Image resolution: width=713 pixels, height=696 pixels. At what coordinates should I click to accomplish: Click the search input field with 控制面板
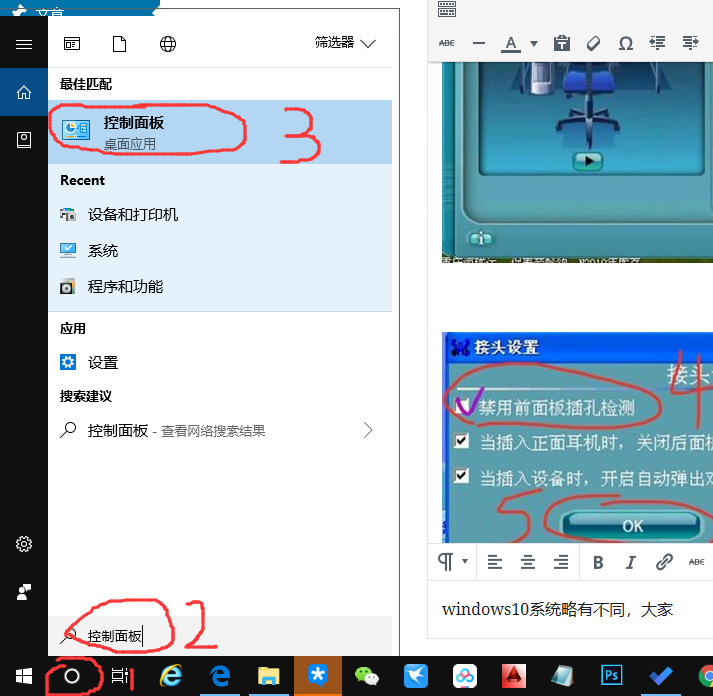tap(220, 636)
